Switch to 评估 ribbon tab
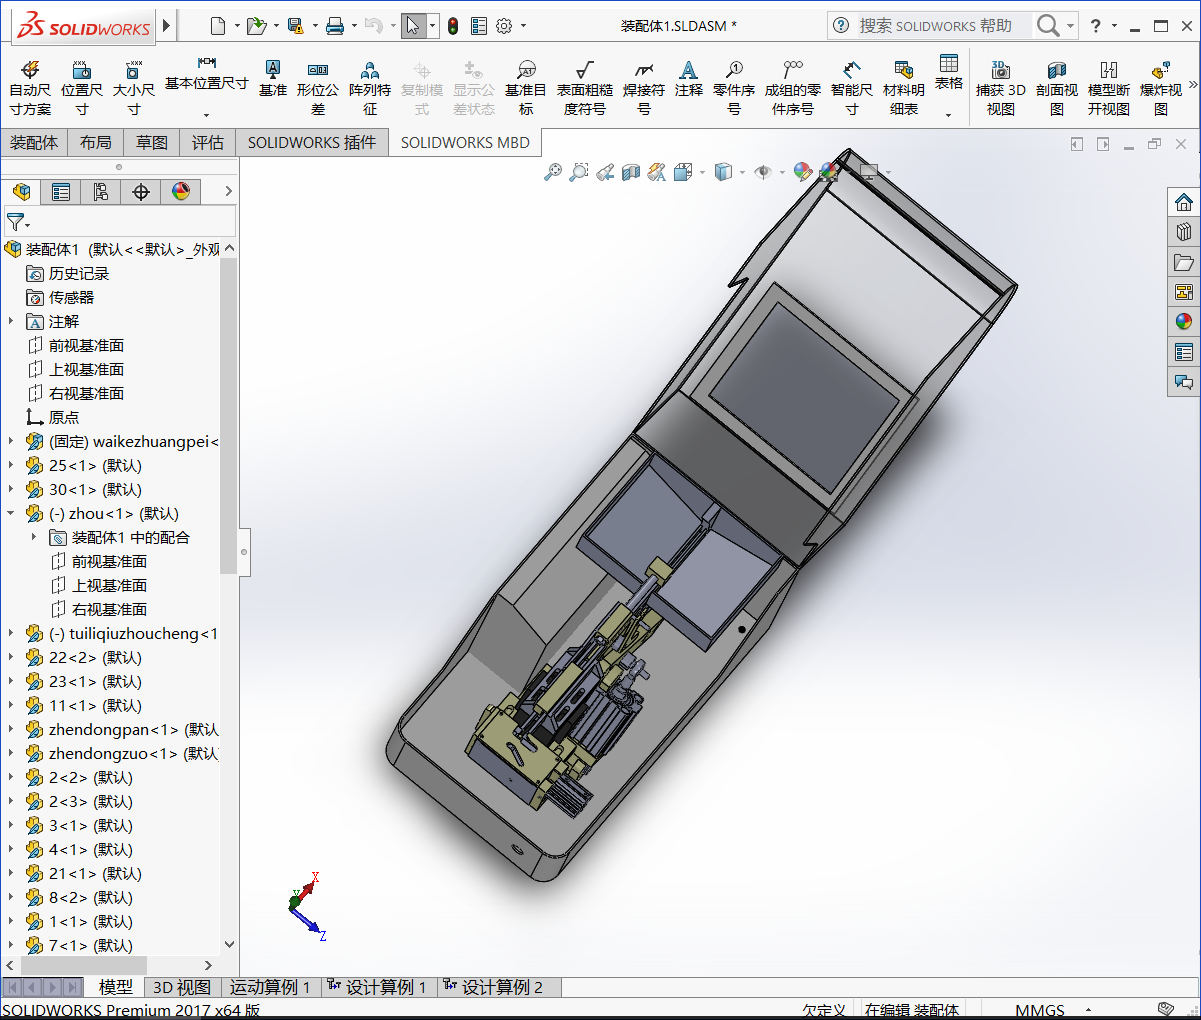 pos(208,143)
